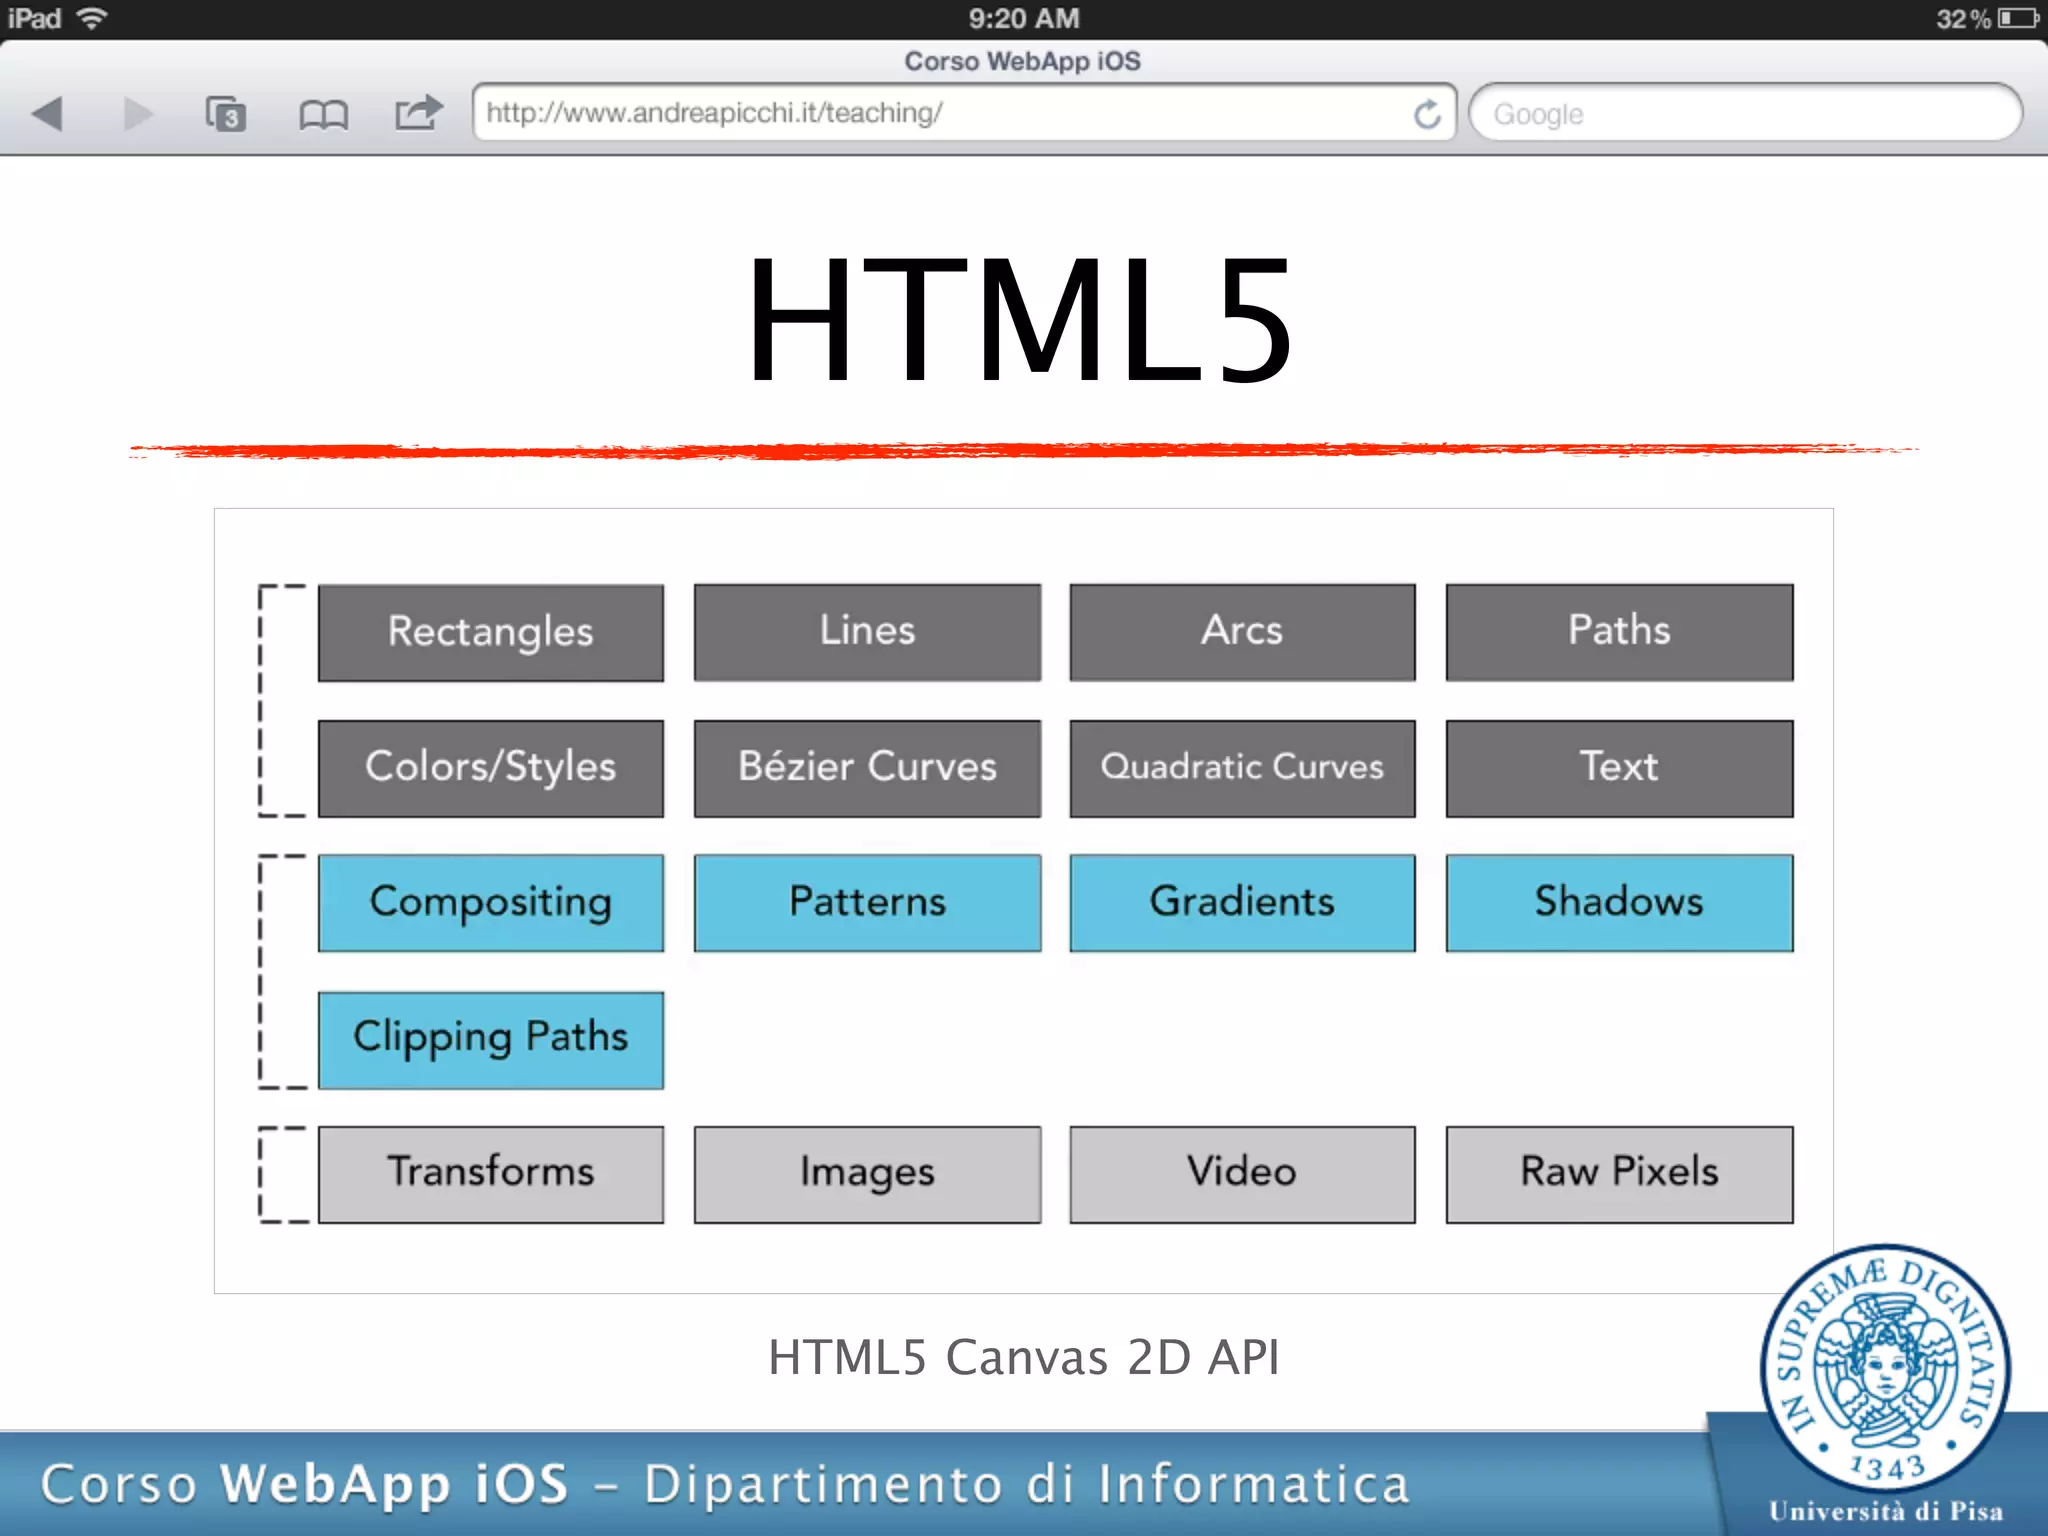This screenshot has height=1536, width=2048.
Task: Tap the iPad label in status bar
Action: pyautogui.click(x=35, y=19)
